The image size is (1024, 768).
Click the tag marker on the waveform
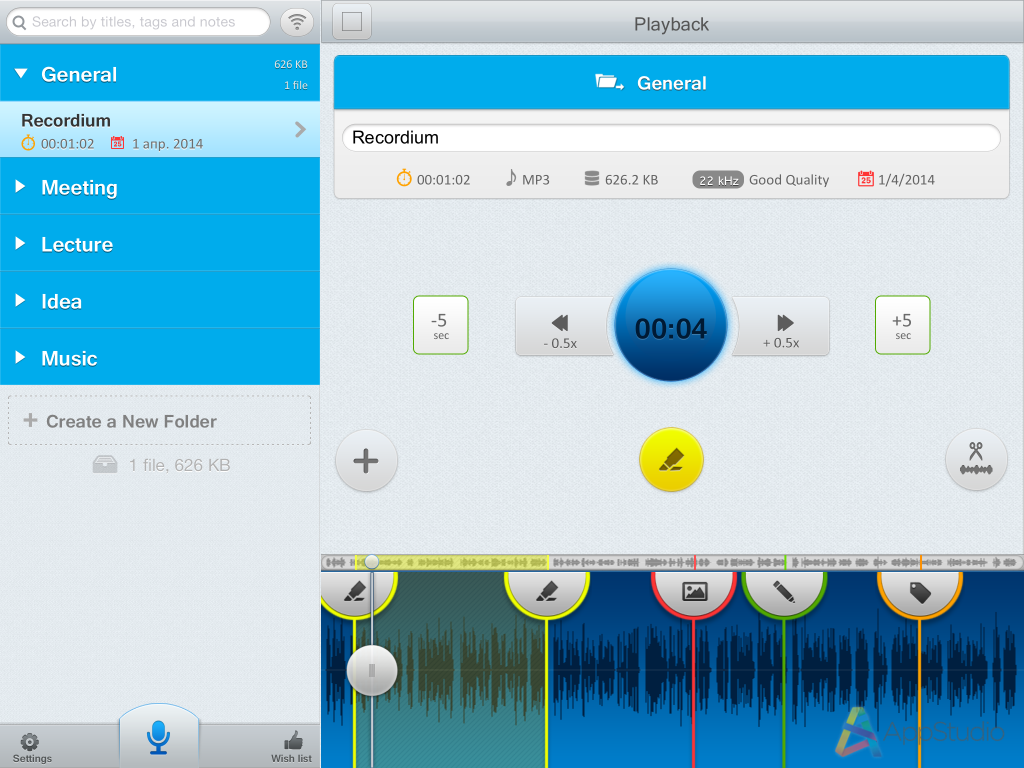point(921,590)
